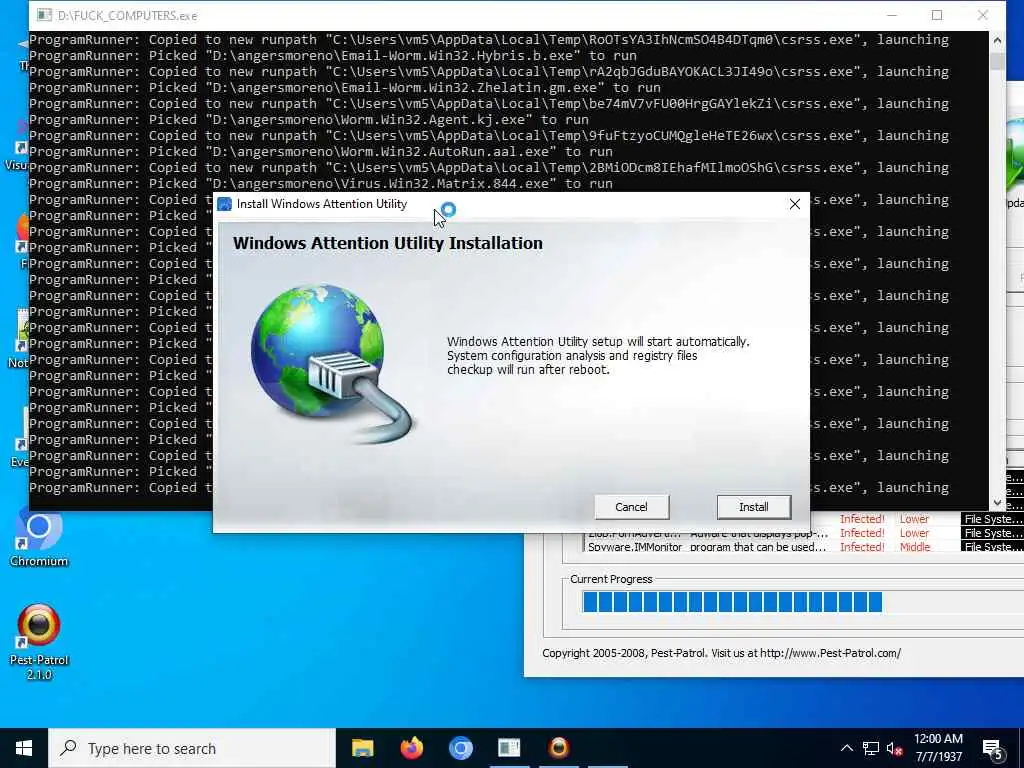Click Cancel in Windows Attention Utility installer

click(x=632, y=507)
